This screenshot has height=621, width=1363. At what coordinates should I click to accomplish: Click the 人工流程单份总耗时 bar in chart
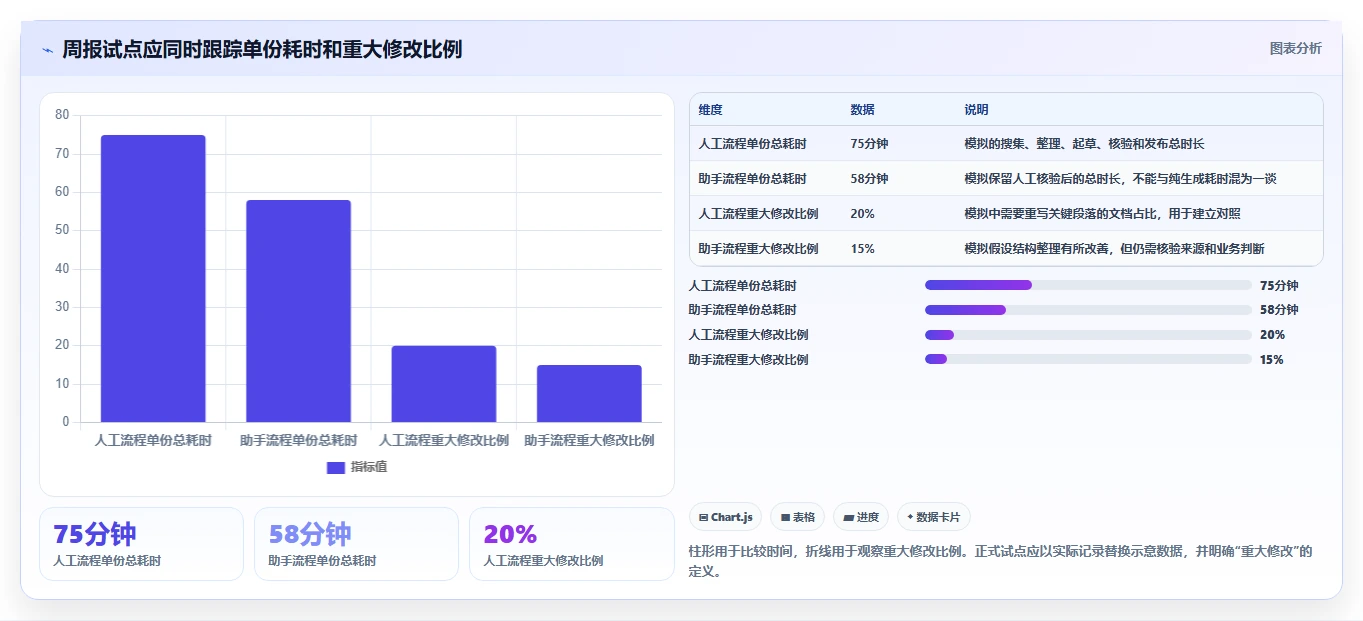click(x=153, y=279)
